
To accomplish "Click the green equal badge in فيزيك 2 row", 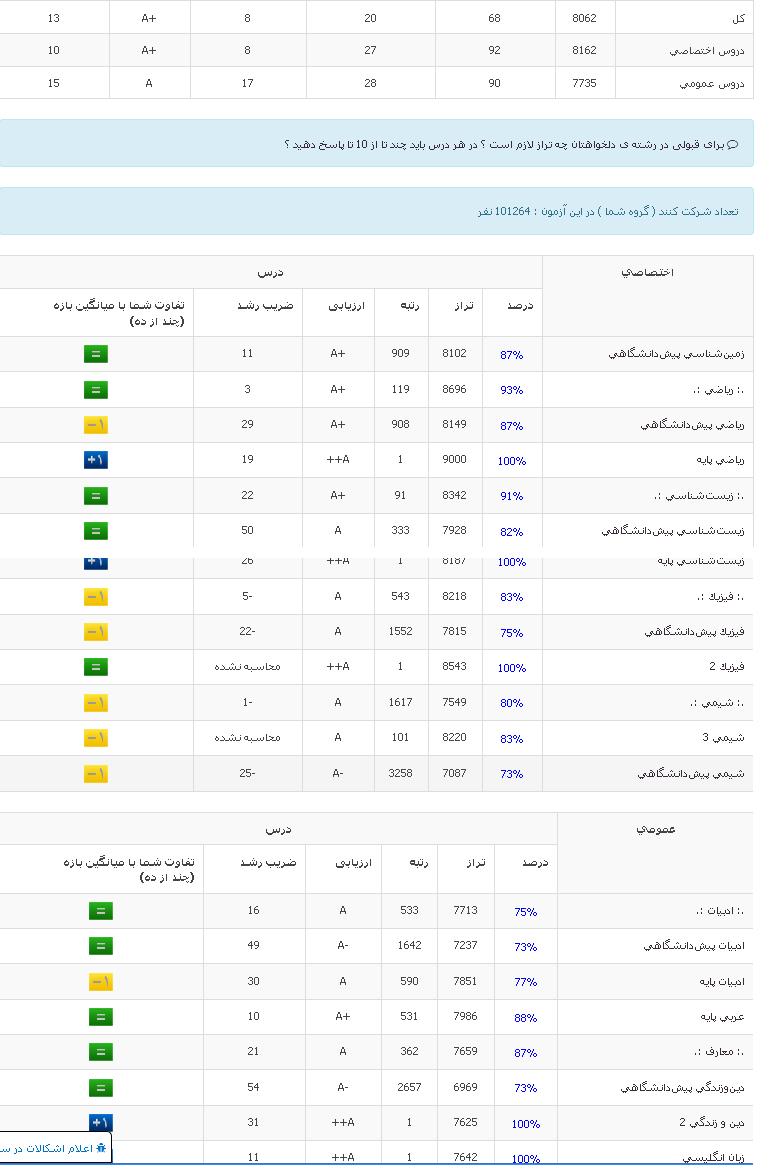I will pyautogui.click(x=96, y=667).
